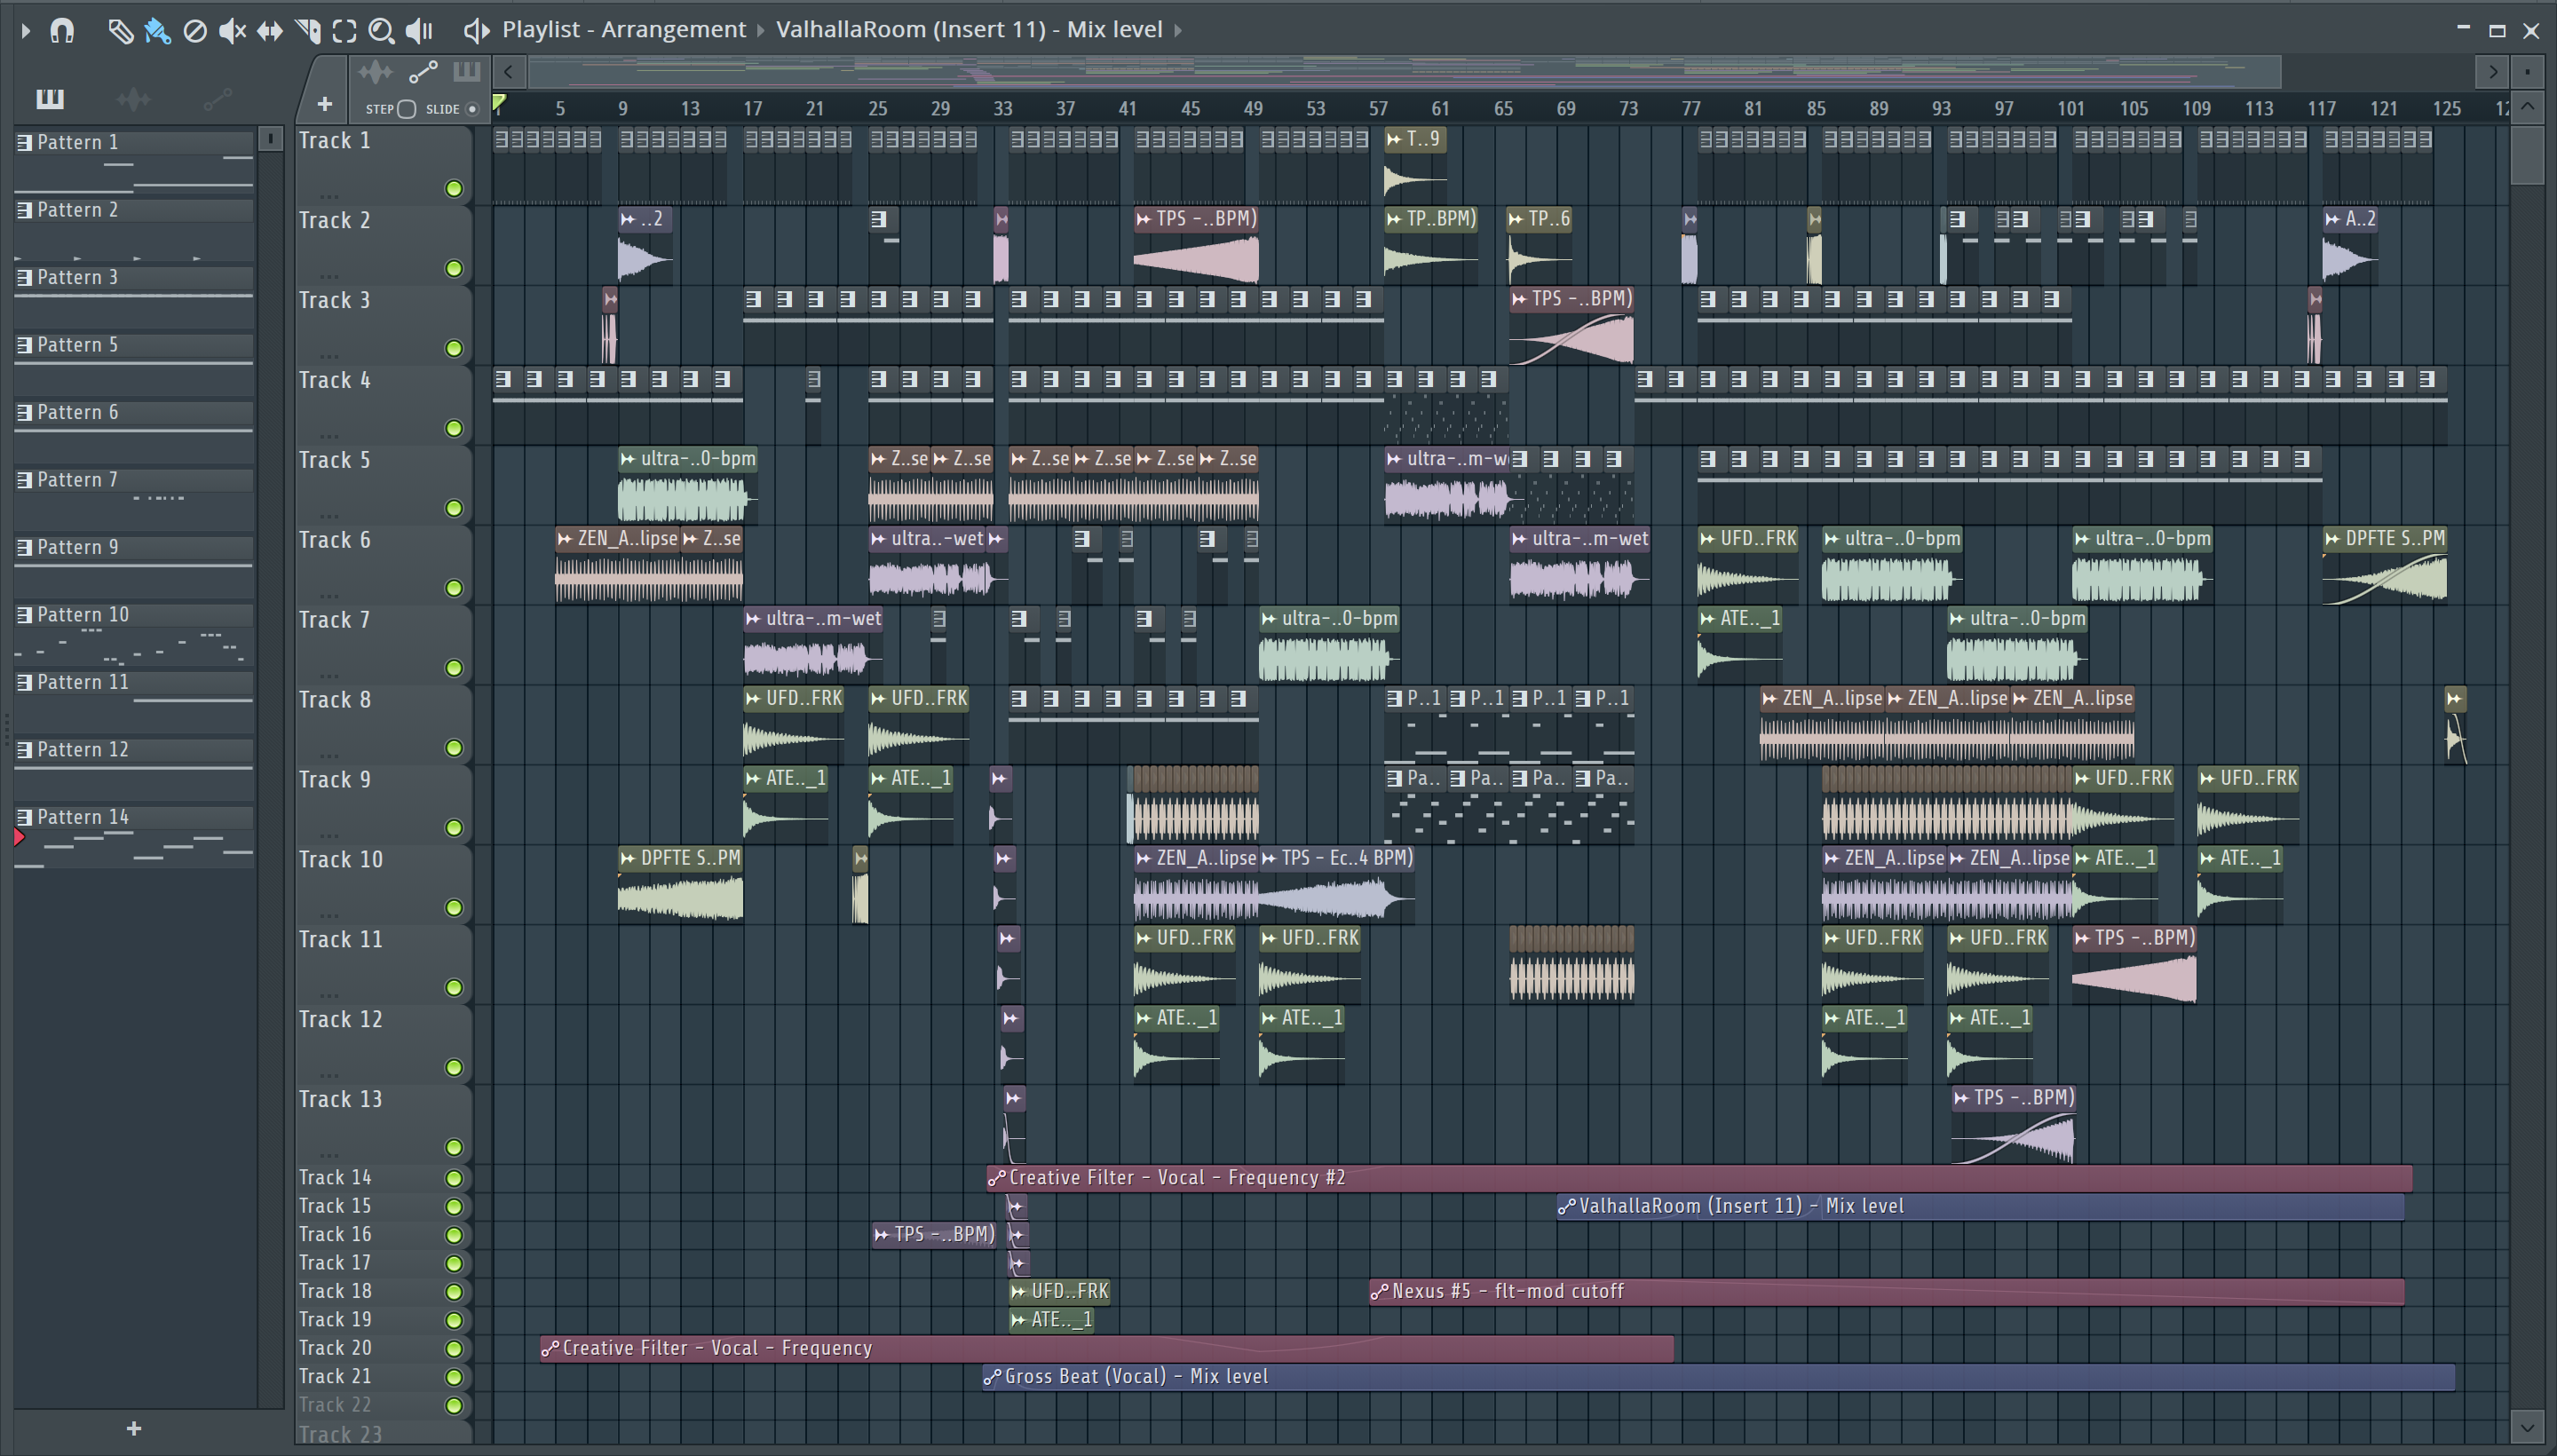Mute Track 14 with its green LED
2557x1456 pixels.
[454, 1179]
